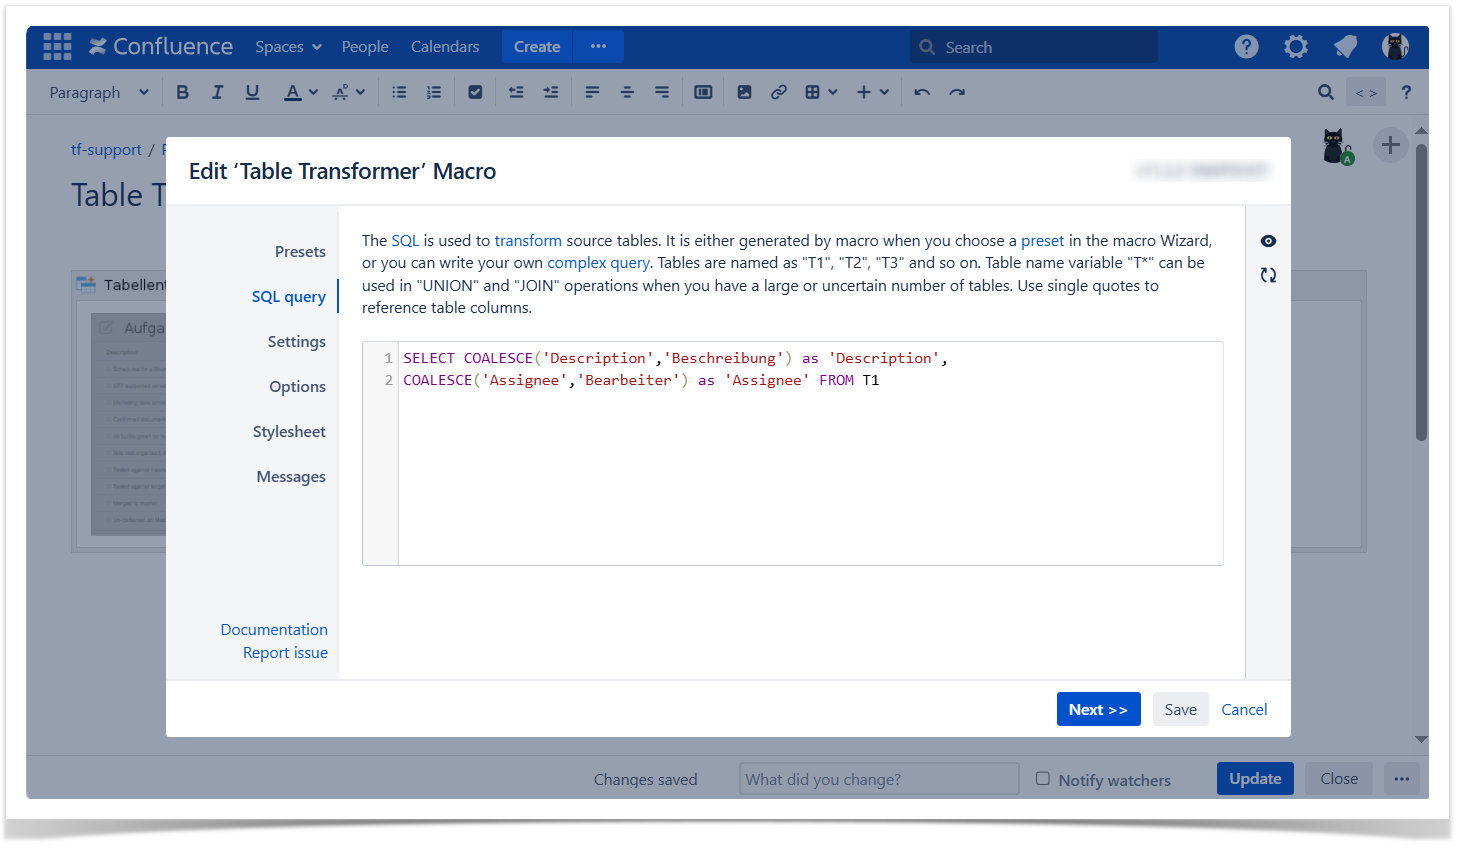
Task: Insert a link with the chain icon
Action: point(778,92)
